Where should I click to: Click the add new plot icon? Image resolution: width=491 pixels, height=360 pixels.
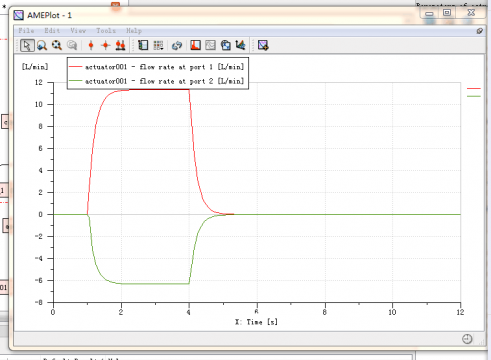coord(263,45)
